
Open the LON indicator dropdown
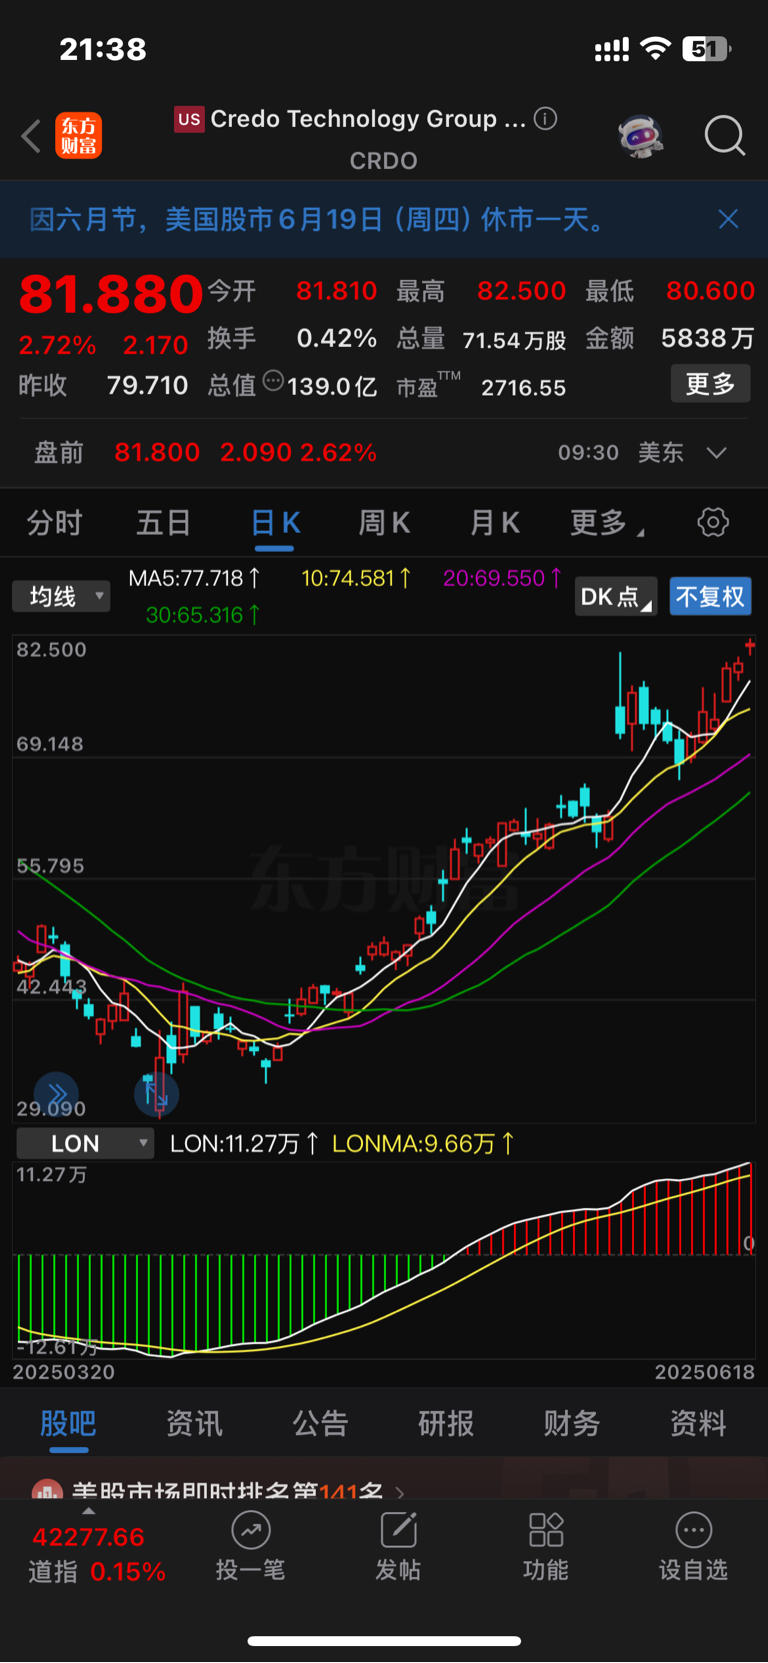(85, 1144)
